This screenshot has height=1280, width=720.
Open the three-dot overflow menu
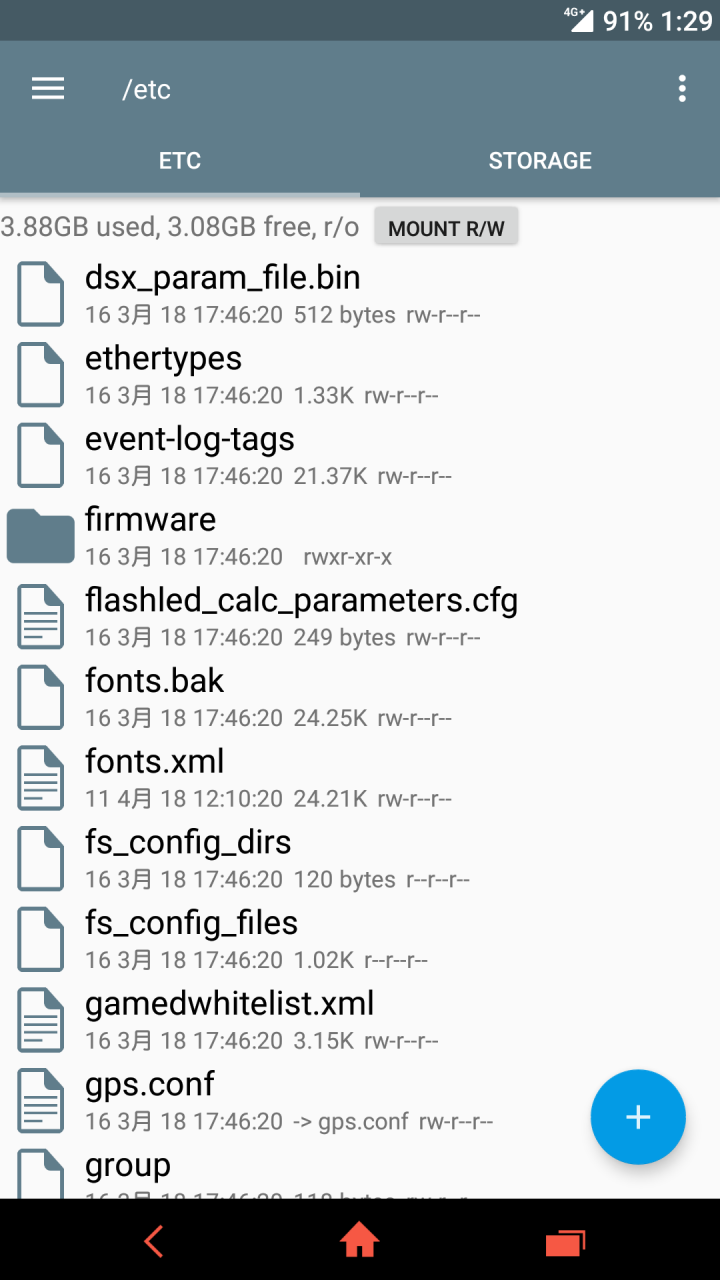682,89
